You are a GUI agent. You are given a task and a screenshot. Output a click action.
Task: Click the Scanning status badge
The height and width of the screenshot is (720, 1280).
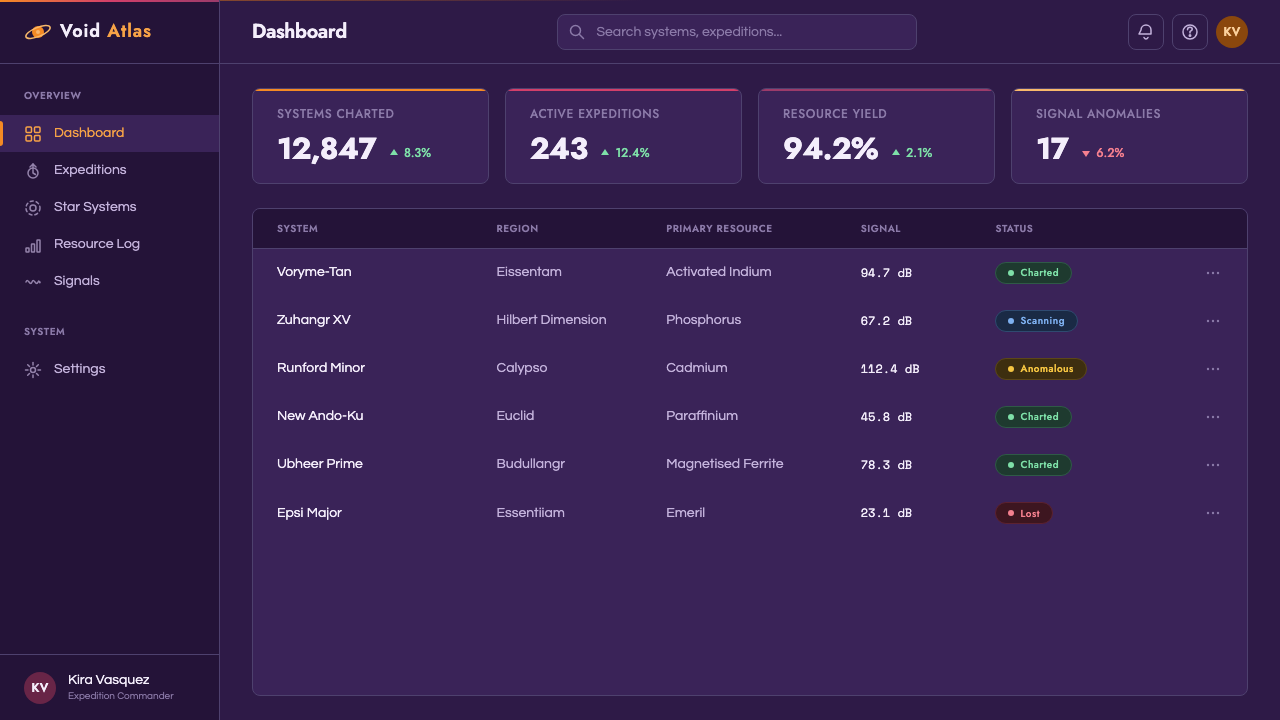[x=1036, y=321]
